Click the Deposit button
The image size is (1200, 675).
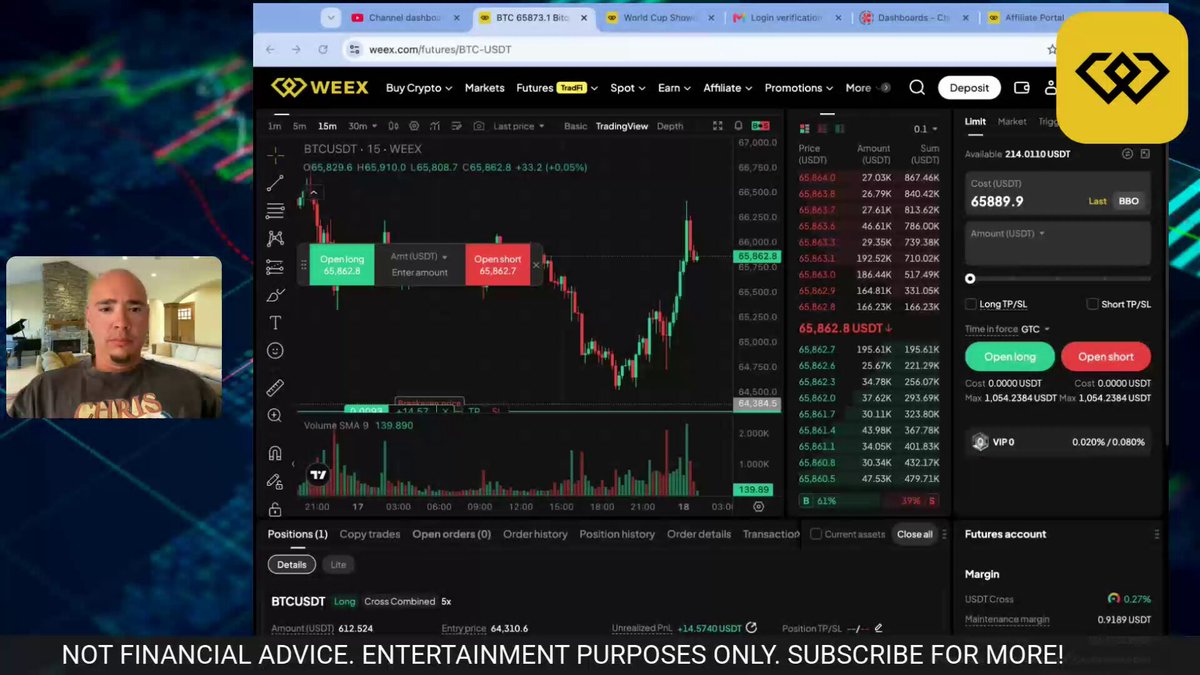969,88
